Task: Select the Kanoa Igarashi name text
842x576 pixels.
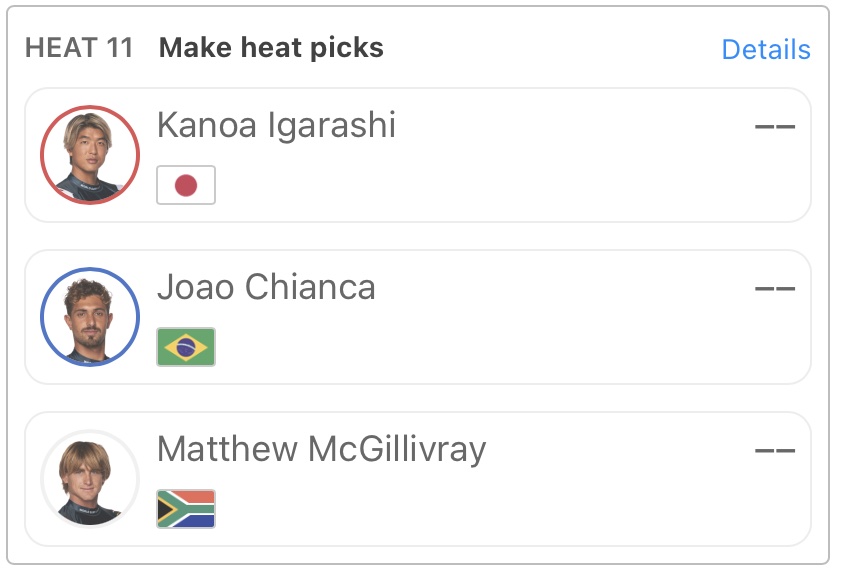Action: [276, 126]
